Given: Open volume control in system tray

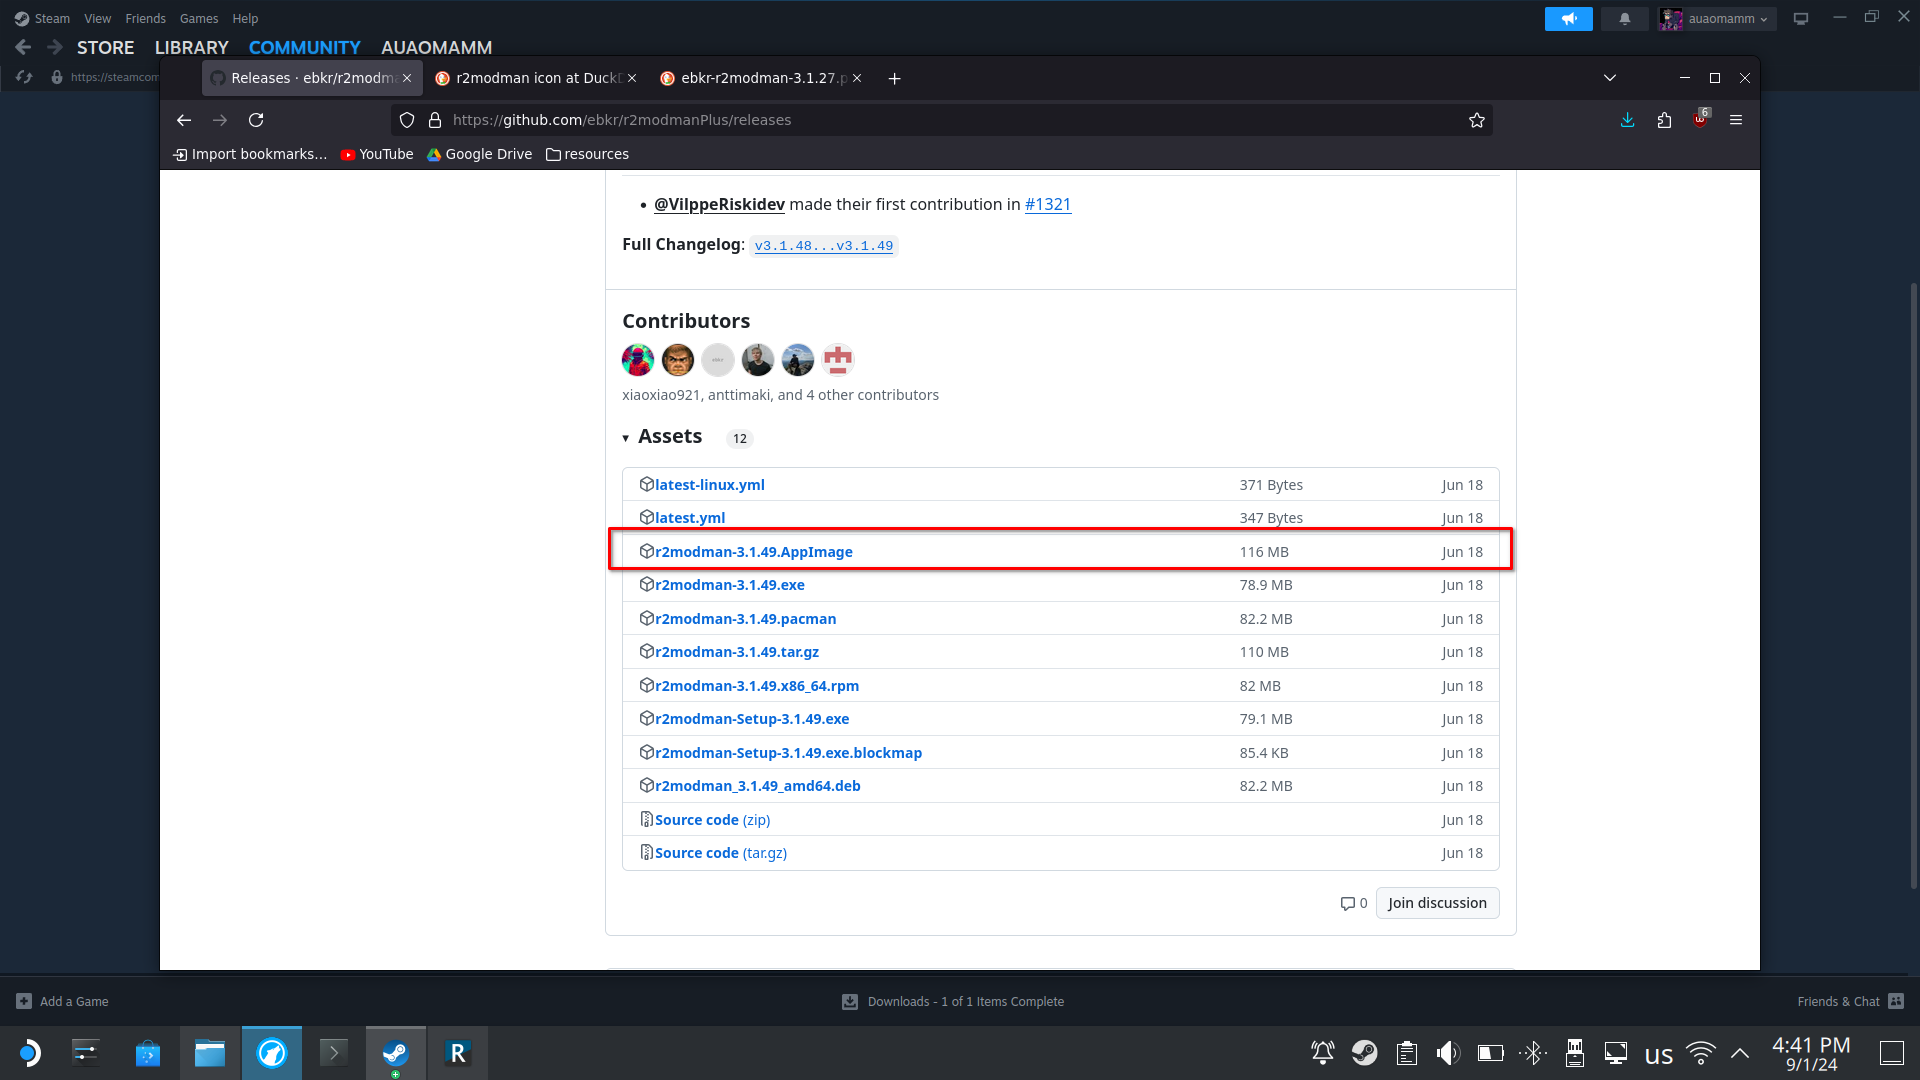Looking at the screenshot, I should click(1448, 1053).
